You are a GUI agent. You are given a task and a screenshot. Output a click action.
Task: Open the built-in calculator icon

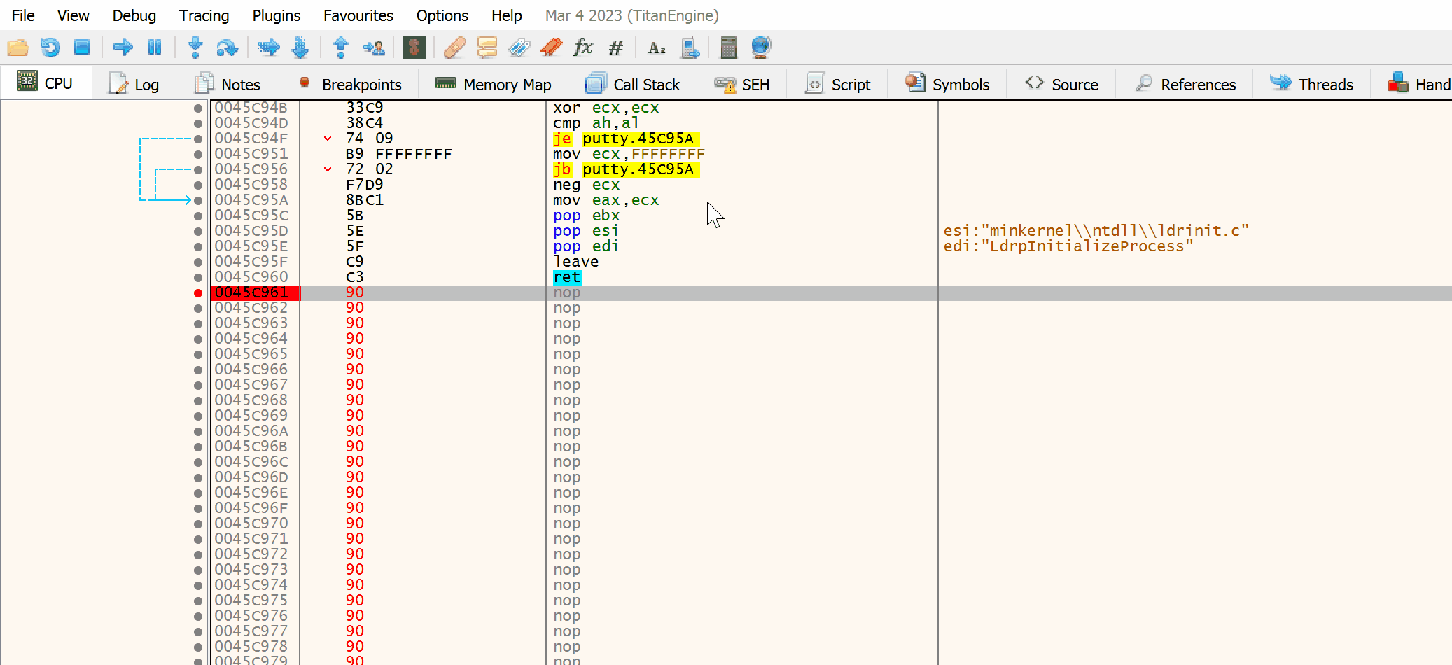click(727, 46)
